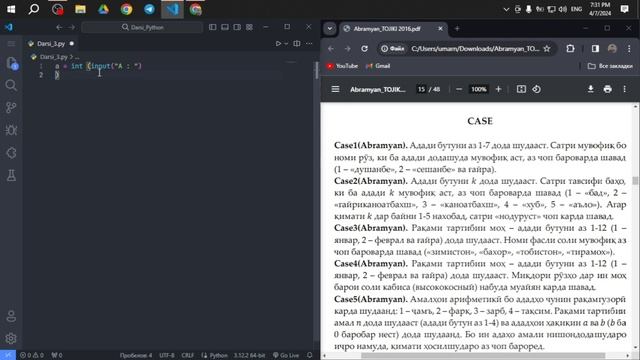Open the Accounts icon in VS Code
This screenshot has height=360, width=640.
(11, 316)
